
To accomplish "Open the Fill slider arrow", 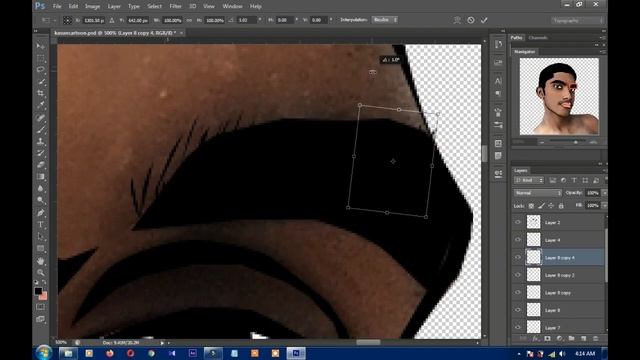I will 604,205.
